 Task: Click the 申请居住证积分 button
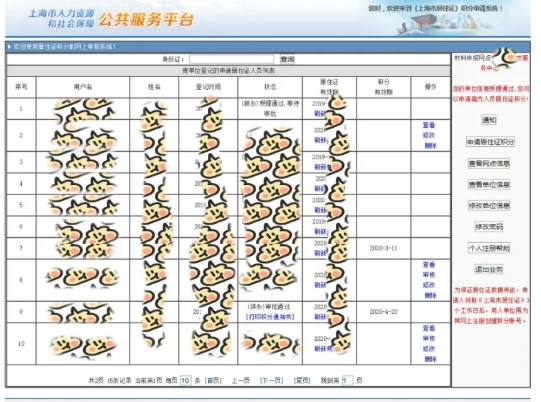tap(490, 142)
